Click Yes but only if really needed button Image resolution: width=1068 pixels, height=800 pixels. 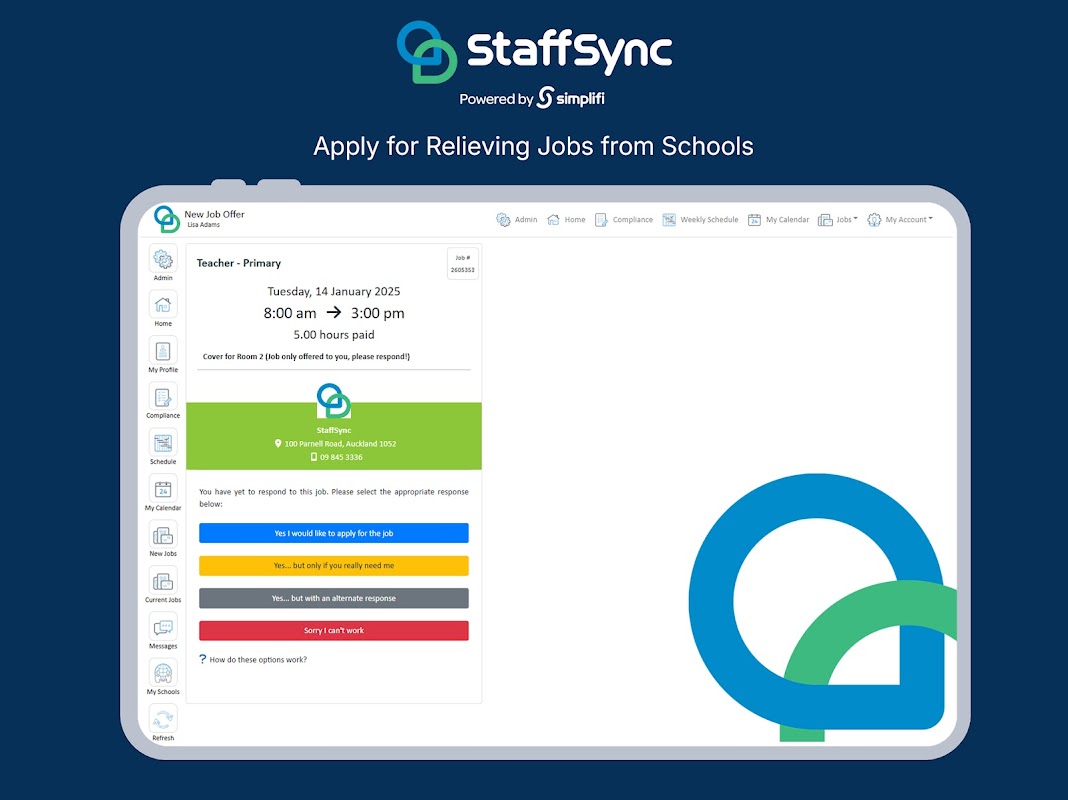334,566
